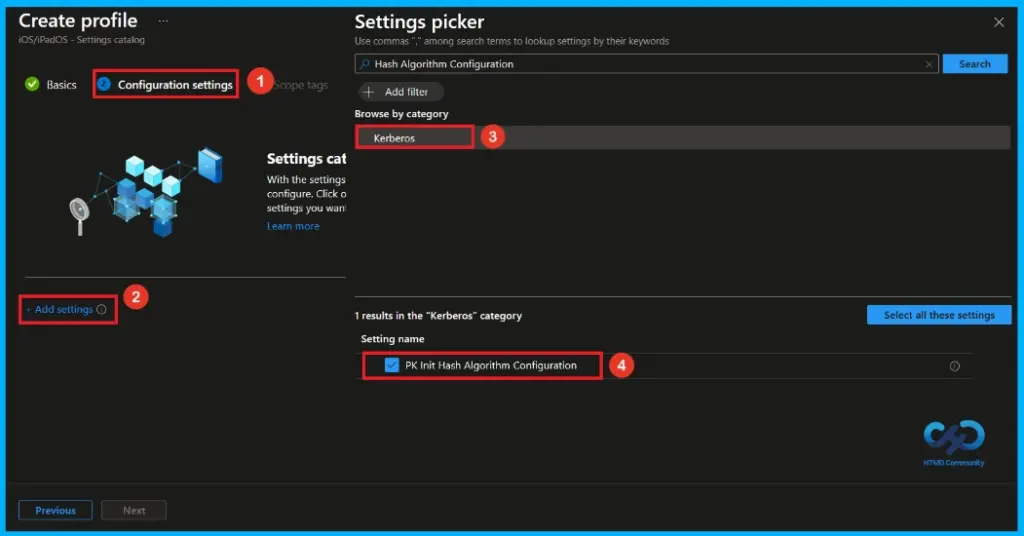Click the Setting name column header

coord(392,339)
